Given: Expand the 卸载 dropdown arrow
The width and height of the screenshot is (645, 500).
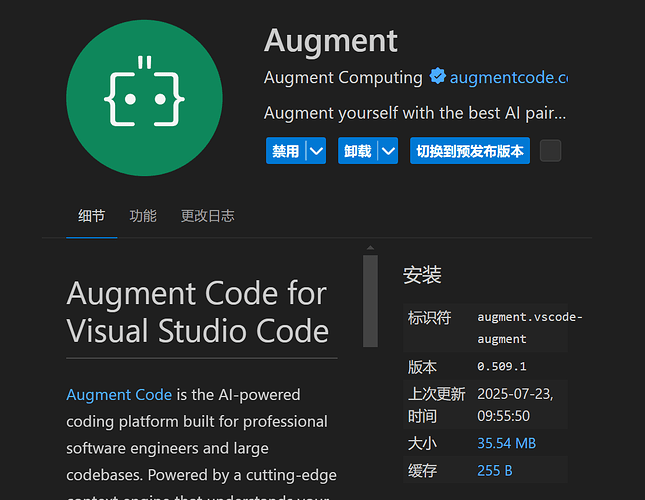Looking at the screenshot, I should (388, 151).
